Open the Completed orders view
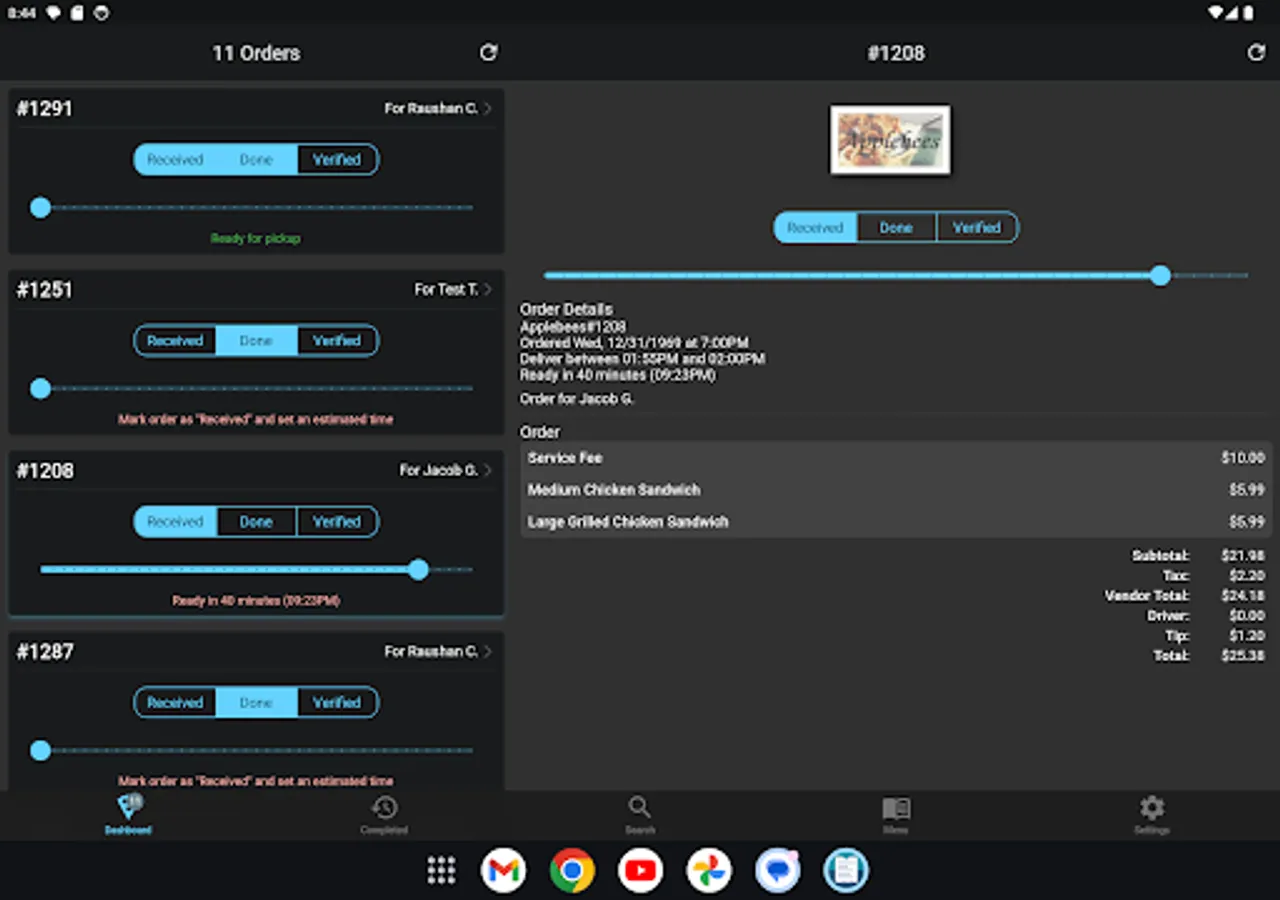This screenshot has width=1280, height=900. pos(384,814)
